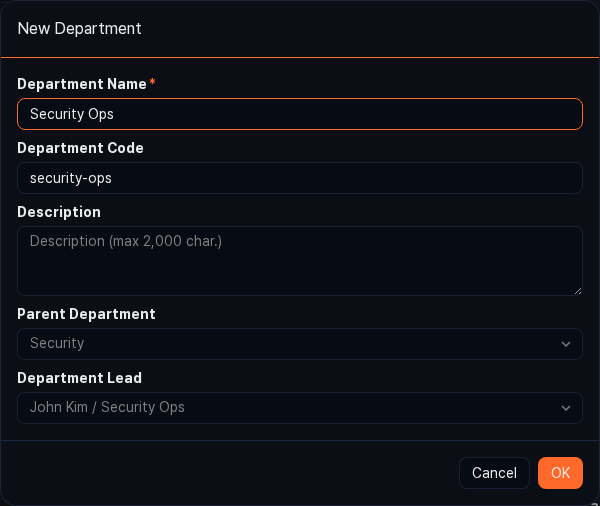Open the Parent Department dropdown

pyautogui.click(x=290, y=344)
